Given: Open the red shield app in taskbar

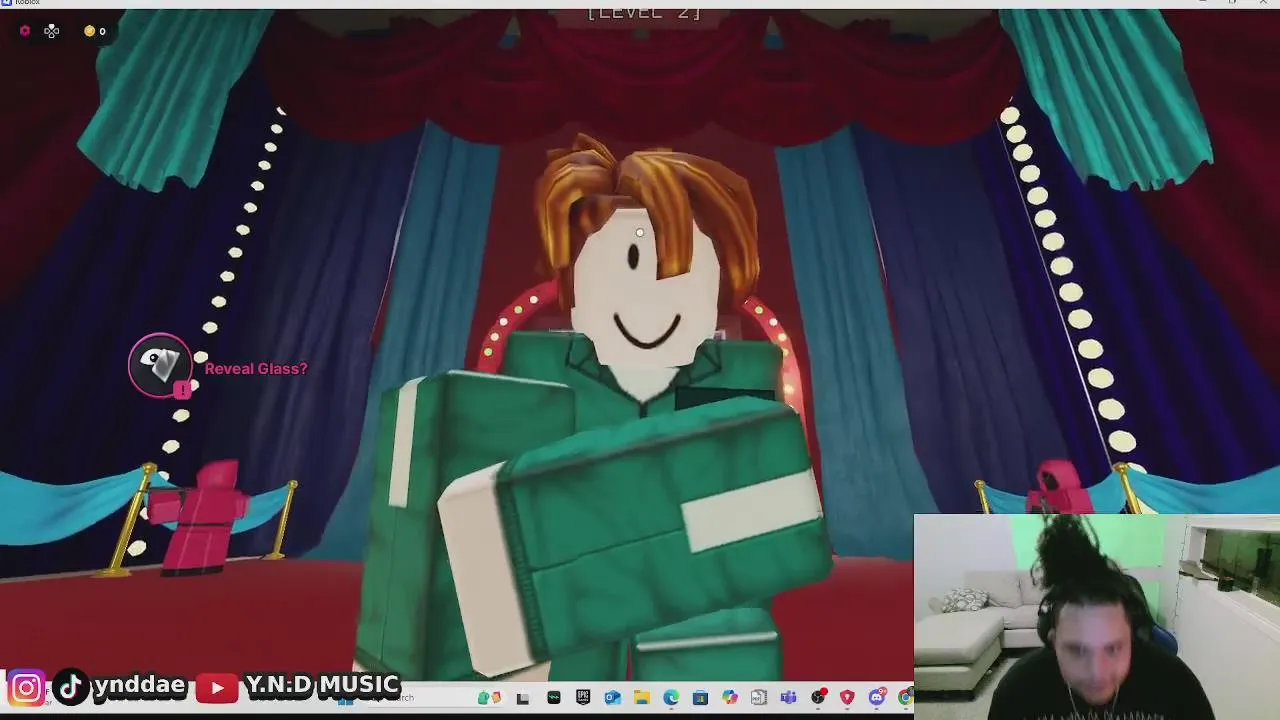Looking at the screenshot, I should pyautogui.click(x=847, y=697).
